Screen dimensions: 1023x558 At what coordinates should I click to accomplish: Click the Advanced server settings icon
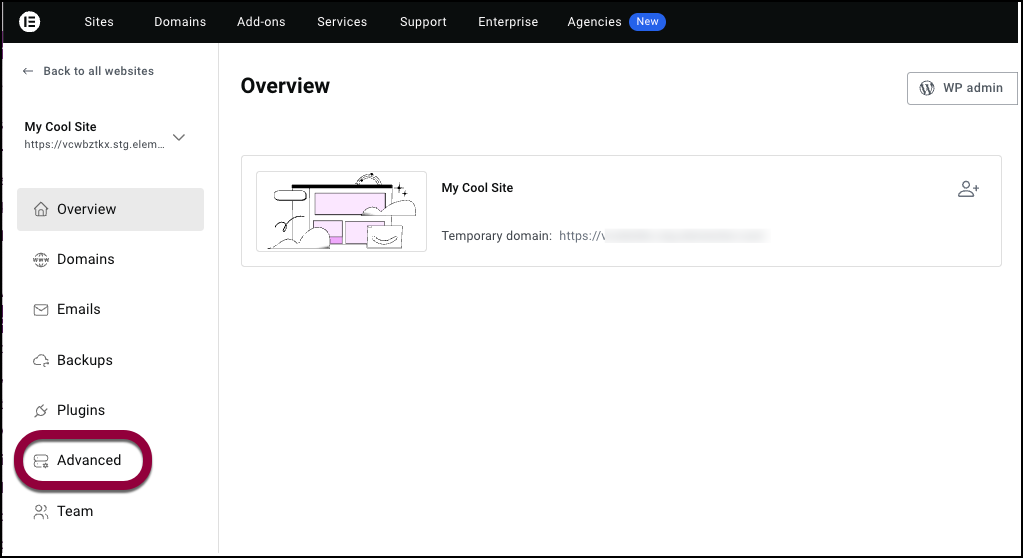point(41,461)
